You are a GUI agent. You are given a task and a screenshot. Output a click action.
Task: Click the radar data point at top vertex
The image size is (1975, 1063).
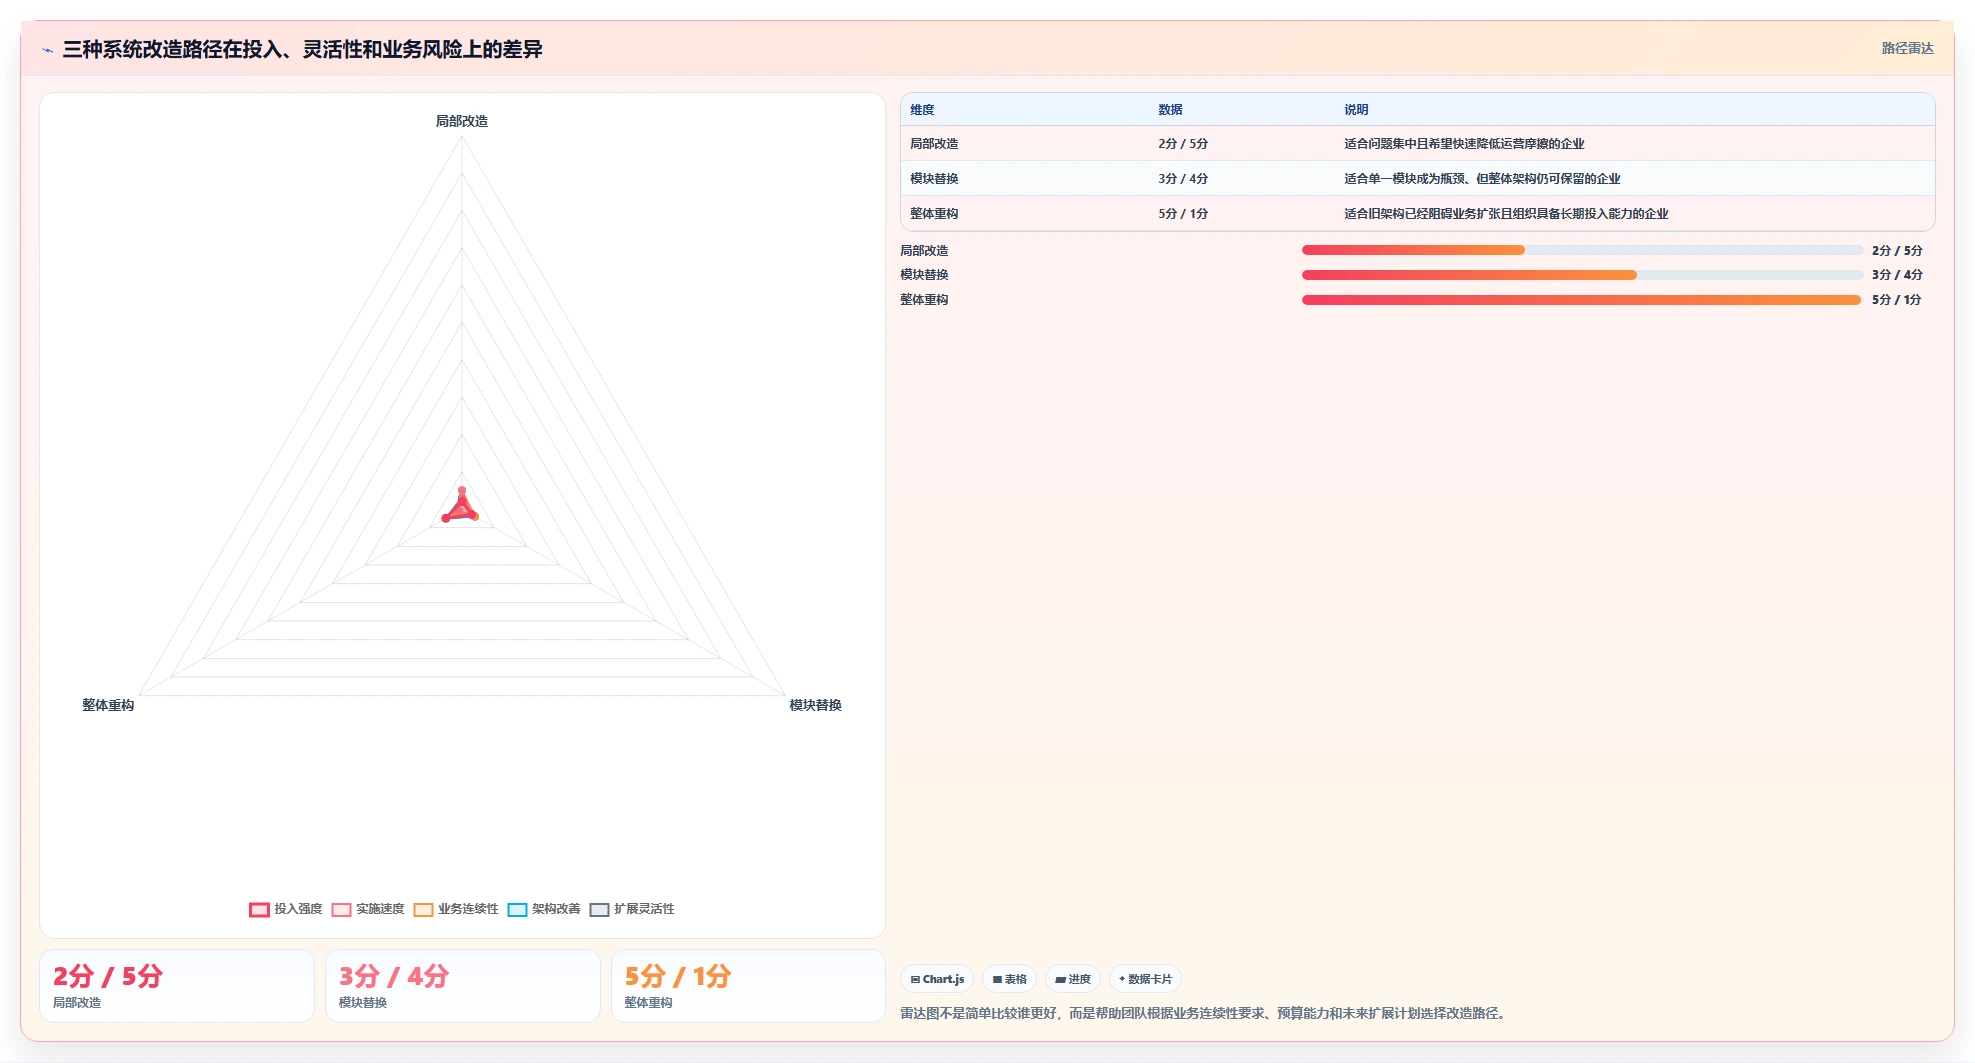click(x=462, y=490)
